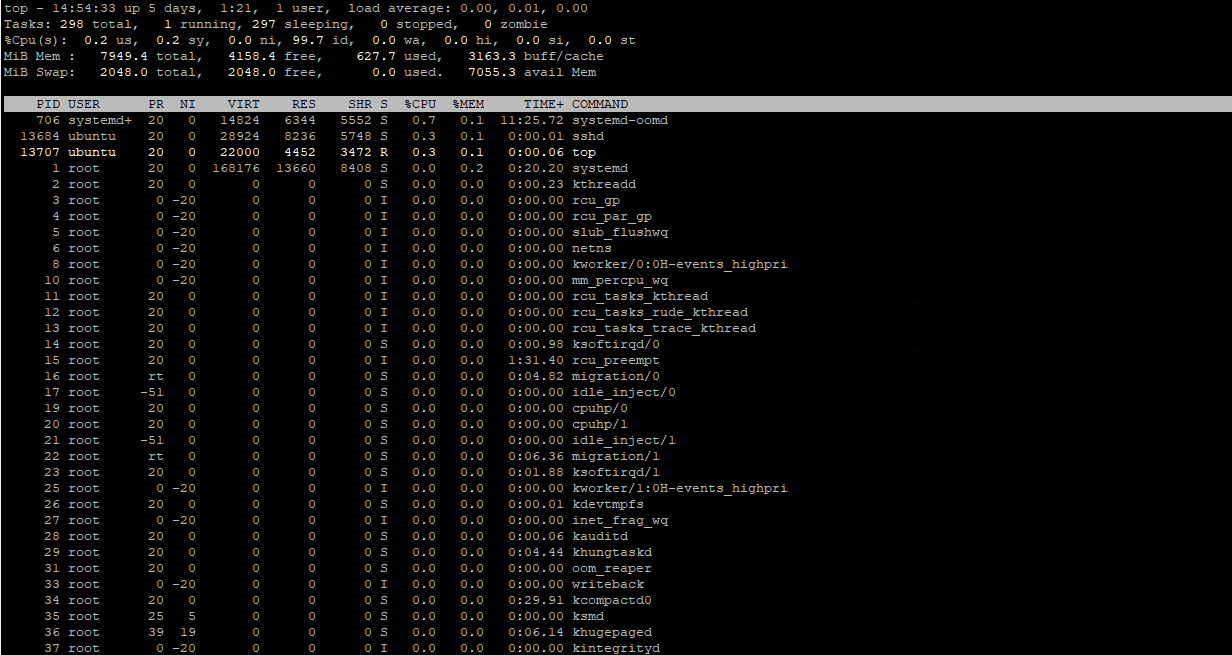1232x655 pixels.
Task: Click the rcu_gp process name
Action: [x=596, y=200]
